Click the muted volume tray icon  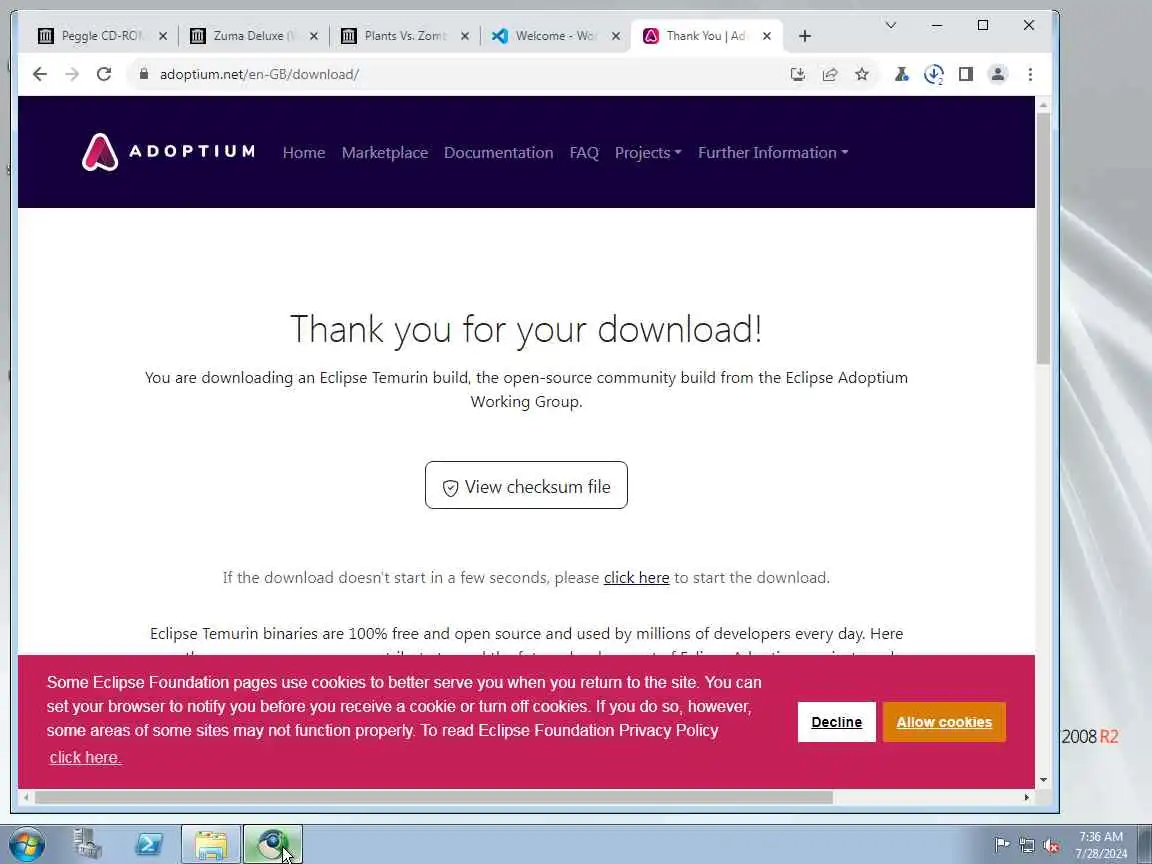[1051, 846]
